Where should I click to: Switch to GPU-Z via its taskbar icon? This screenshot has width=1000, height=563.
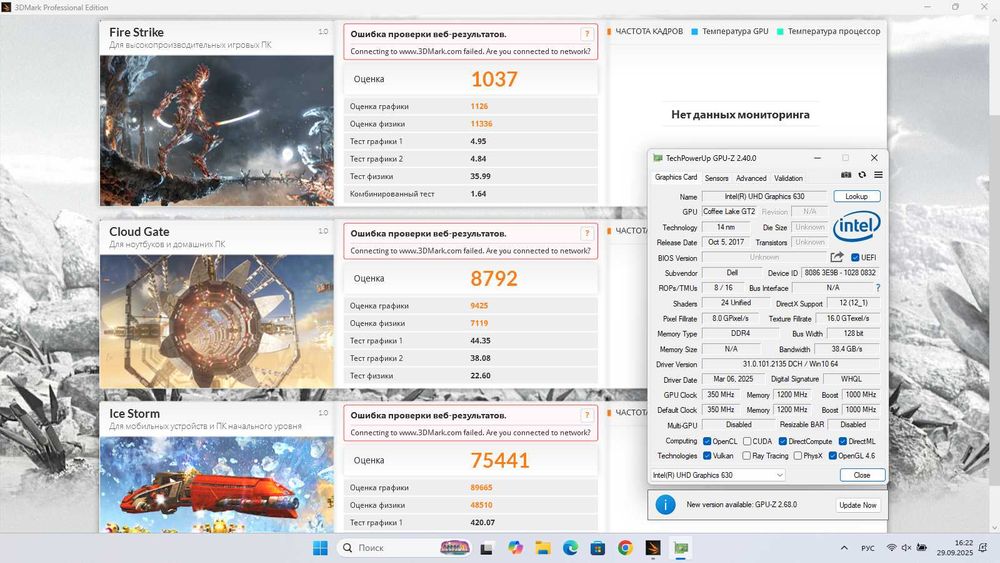(681, 548)
